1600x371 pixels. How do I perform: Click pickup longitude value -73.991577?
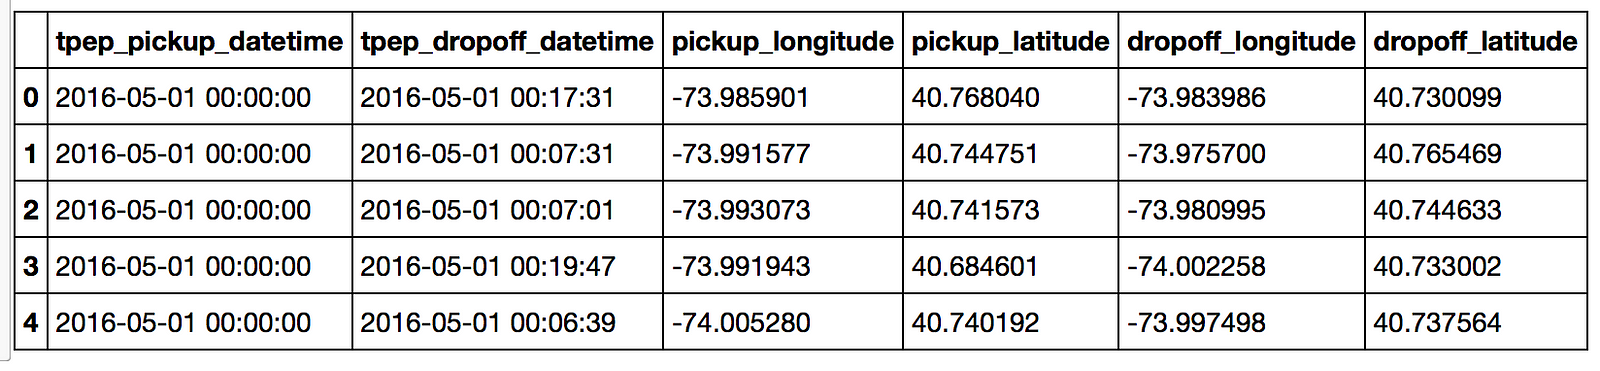(x=741, y=153)
